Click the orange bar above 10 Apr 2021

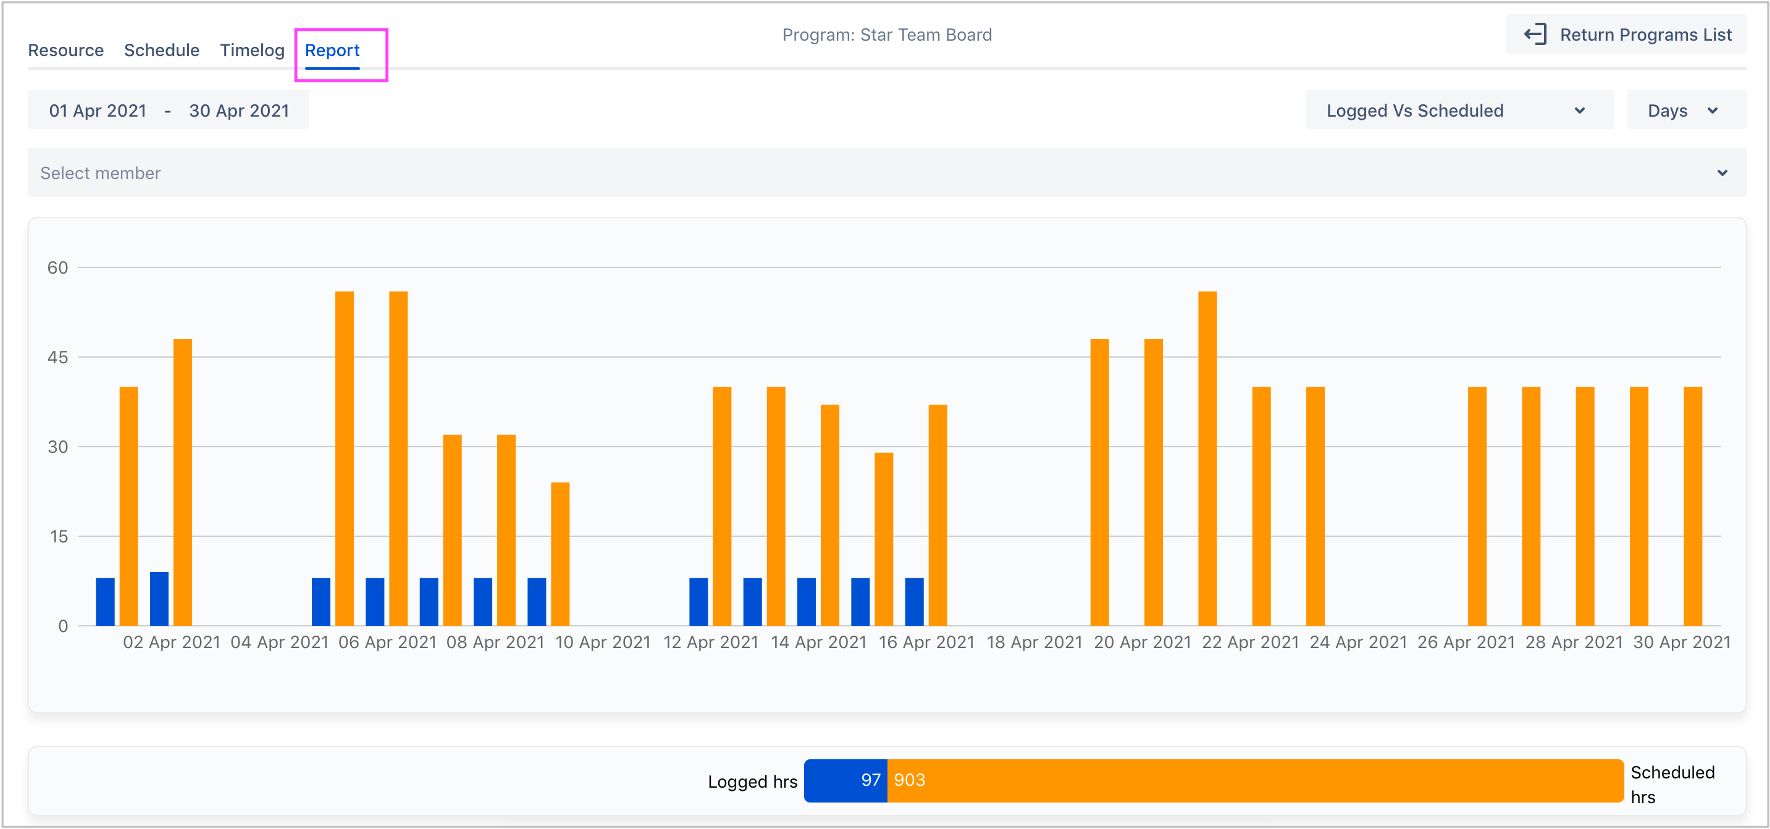point(560,554)
